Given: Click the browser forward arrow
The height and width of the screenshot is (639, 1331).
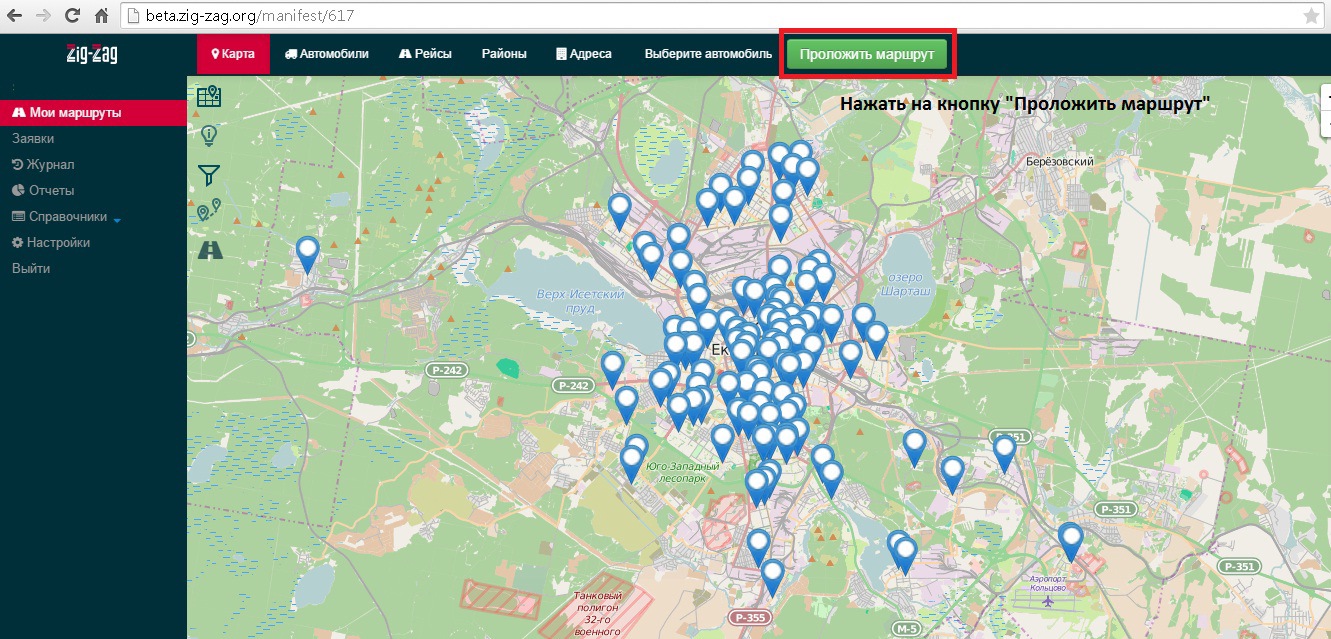Looking at the screenshot, I should (x=43, y=16).
